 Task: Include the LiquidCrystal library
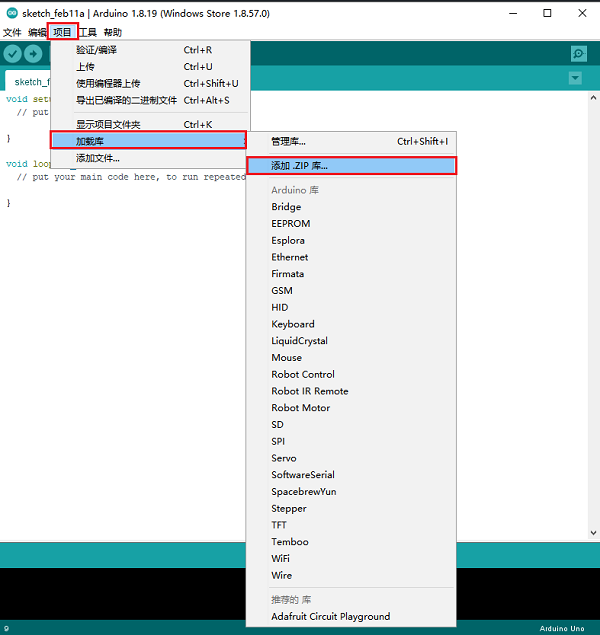[x=351, y=341]
